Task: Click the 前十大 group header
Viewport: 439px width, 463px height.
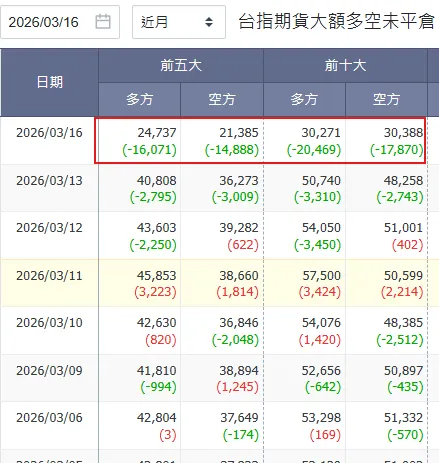Action: (x=345, y=65)
